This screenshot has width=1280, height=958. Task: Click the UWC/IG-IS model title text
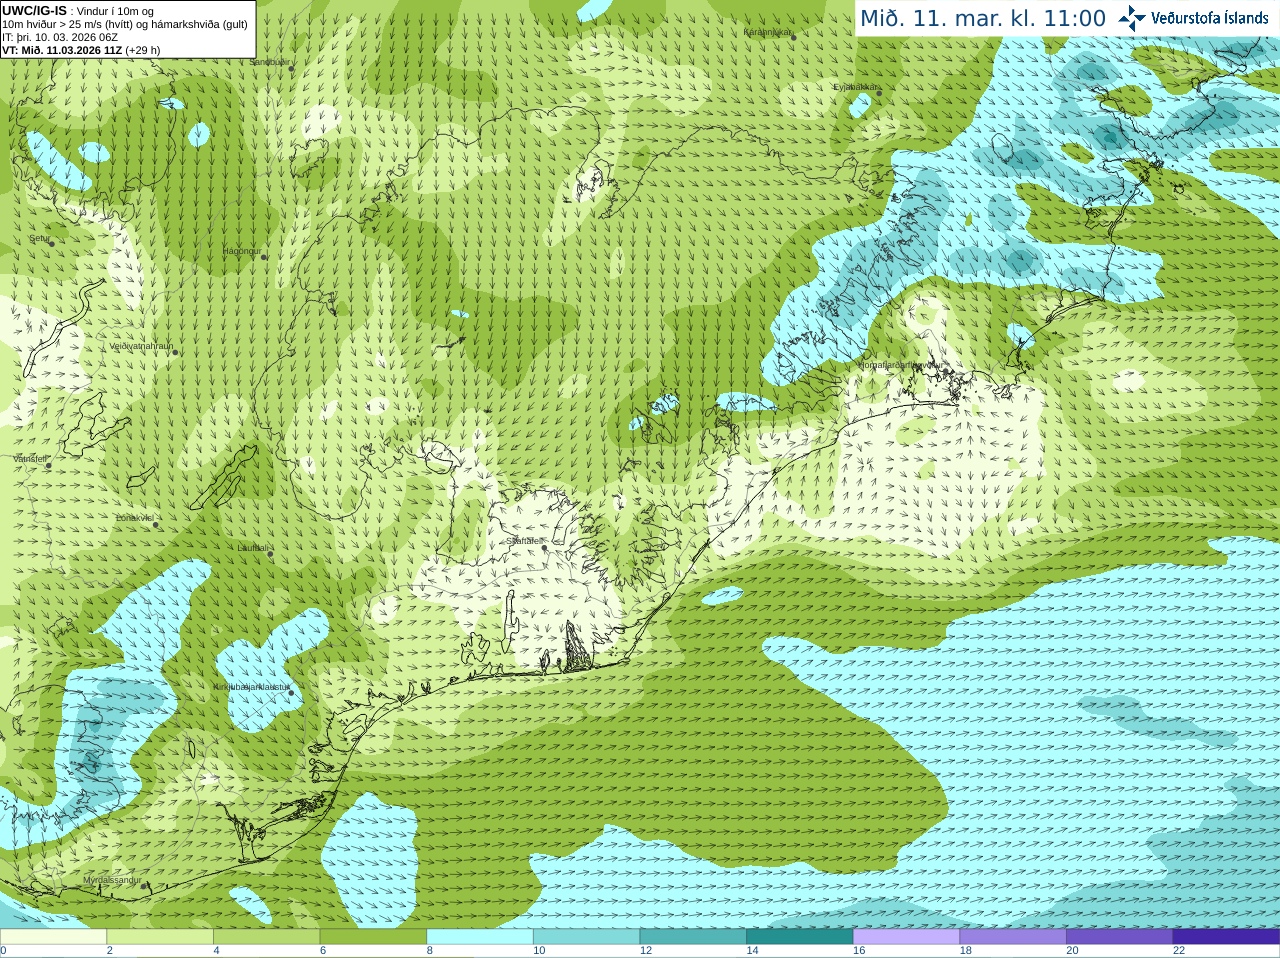(x=34, y=10)
